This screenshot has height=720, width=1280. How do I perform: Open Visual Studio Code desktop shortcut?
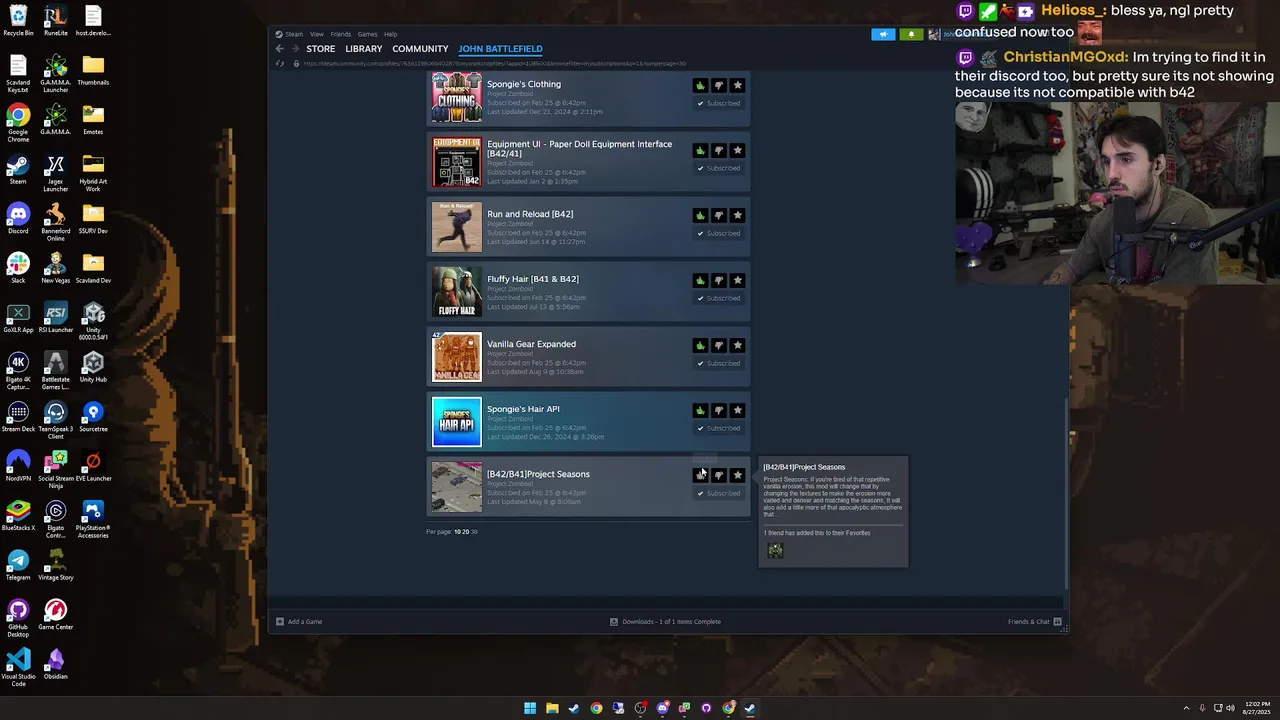coord(18,667)
